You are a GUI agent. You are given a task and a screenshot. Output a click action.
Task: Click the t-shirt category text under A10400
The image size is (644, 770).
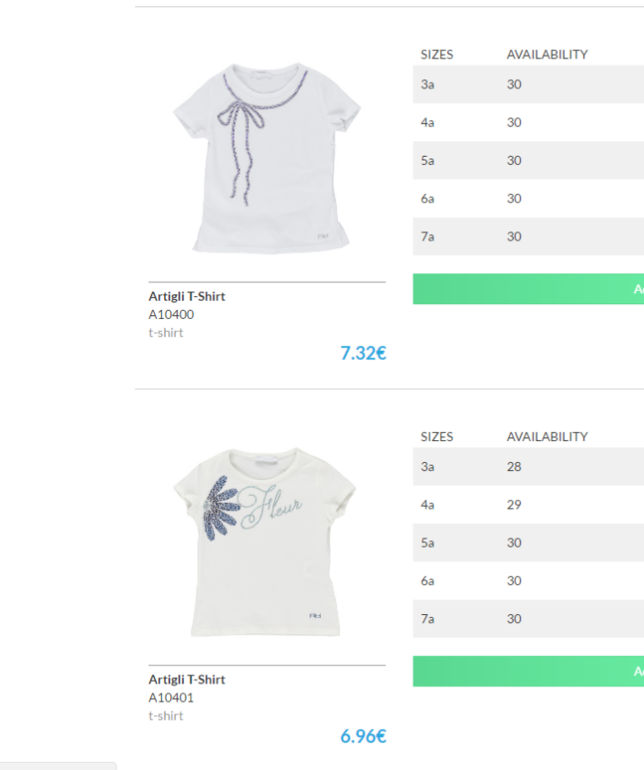(166, 332)
